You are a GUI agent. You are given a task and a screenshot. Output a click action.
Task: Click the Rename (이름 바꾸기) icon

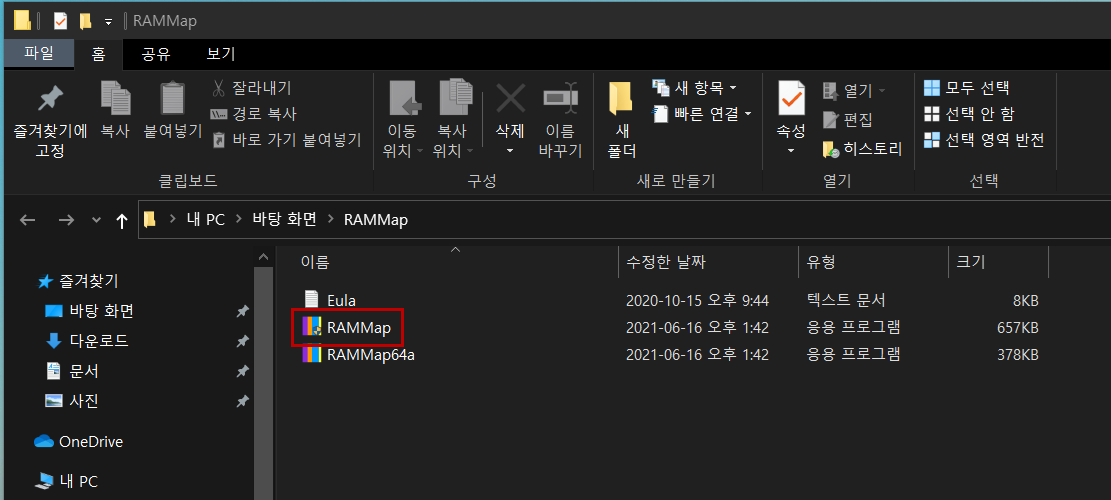coord(560,98)
